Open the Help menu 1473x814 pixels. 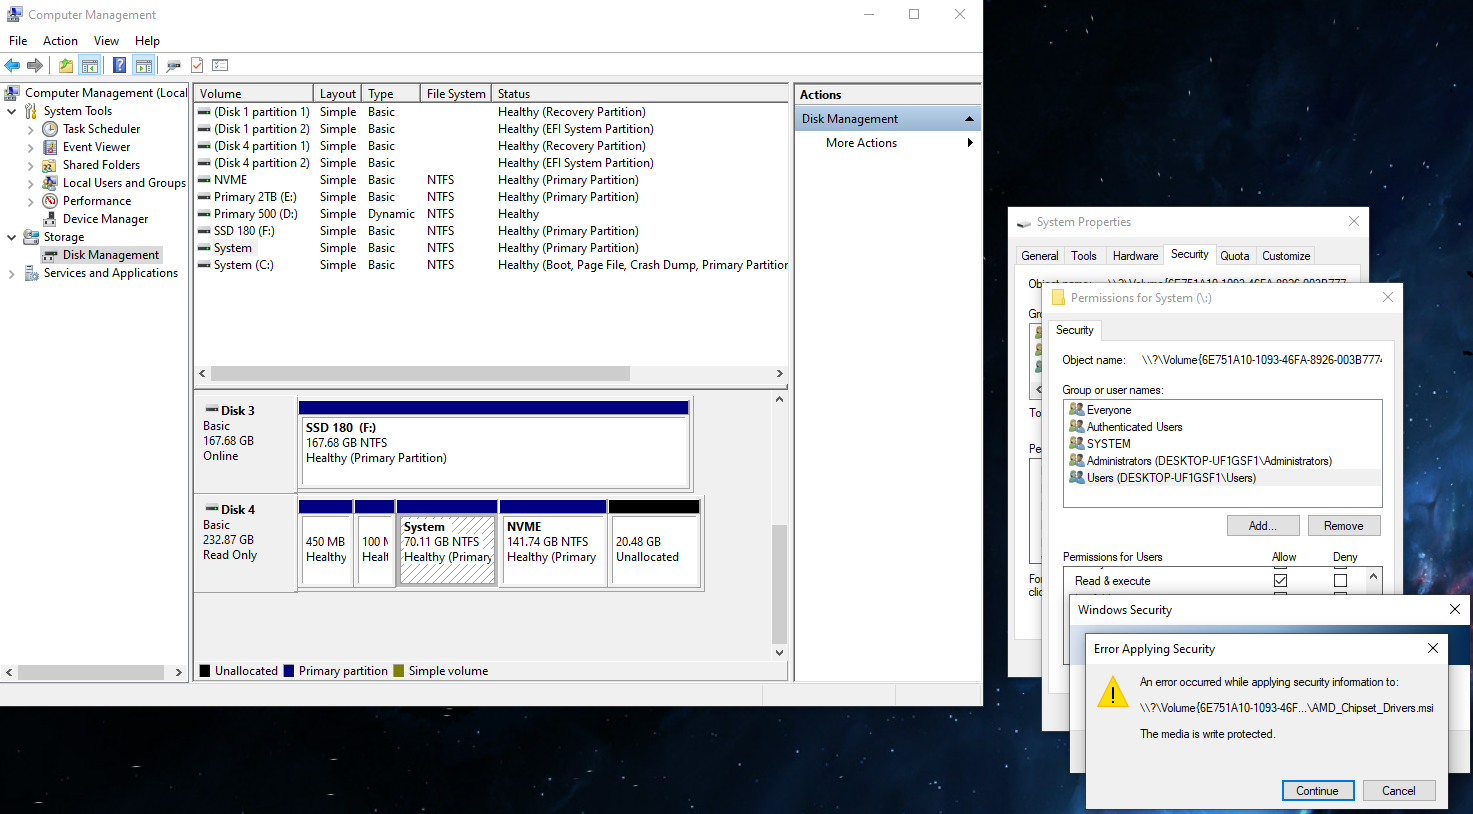(147, 41)
